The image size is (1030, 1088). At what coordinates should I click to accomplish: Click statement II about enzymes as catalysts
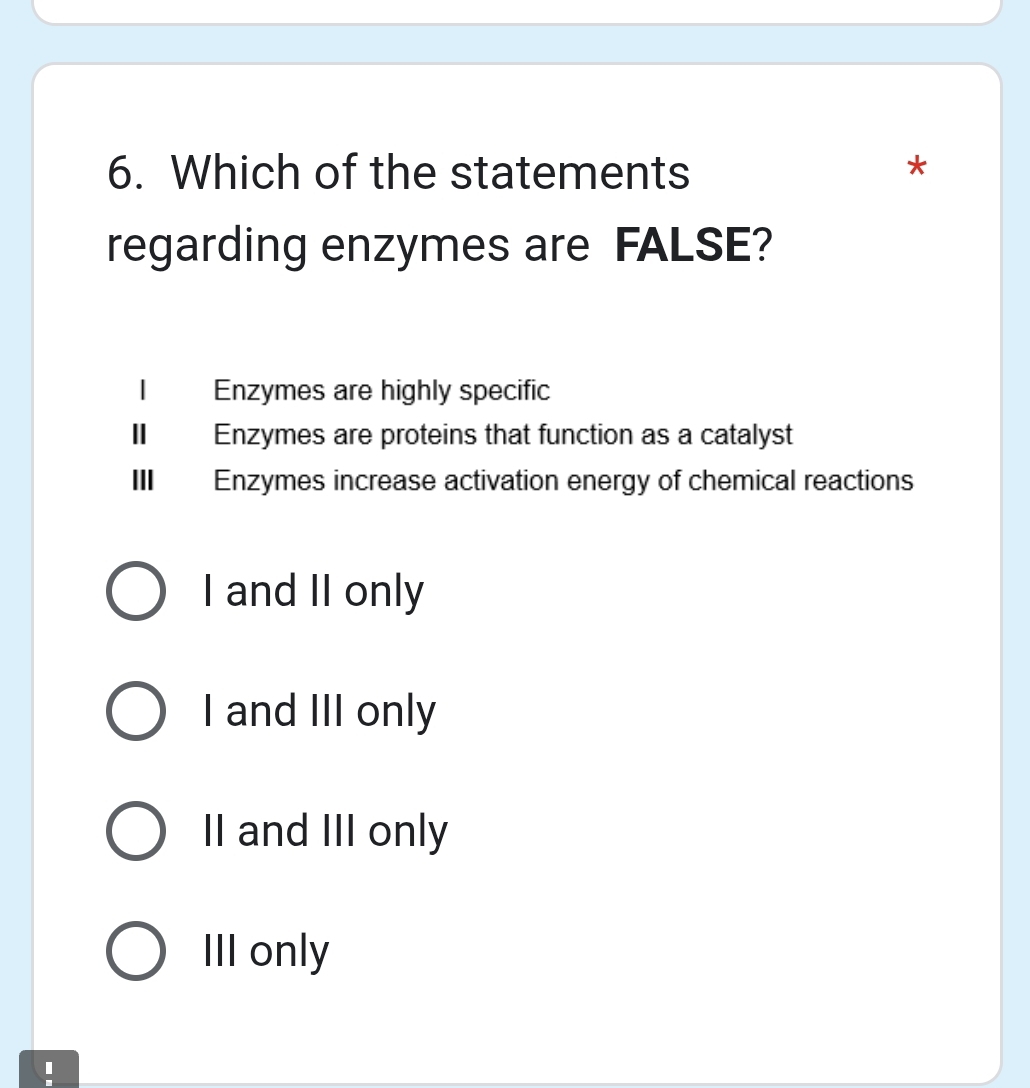[503, 434]
